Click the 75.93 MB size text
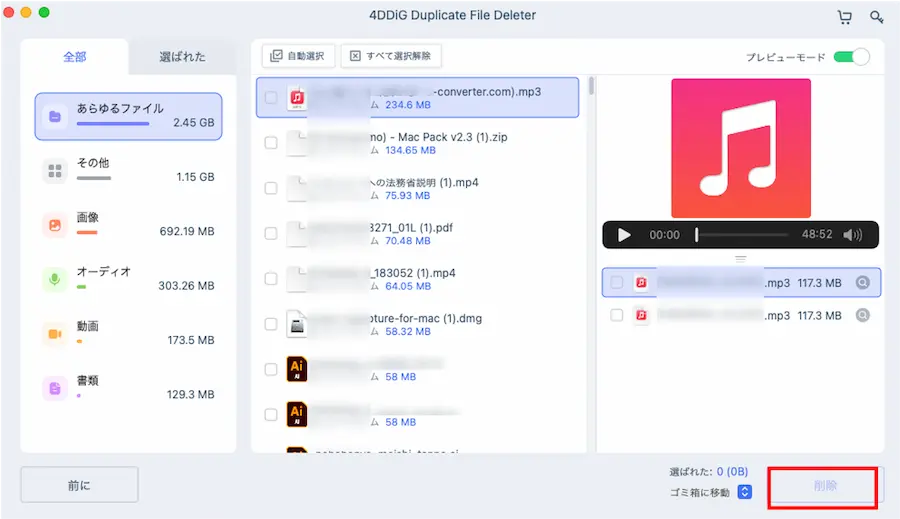 tap(408, 196)
